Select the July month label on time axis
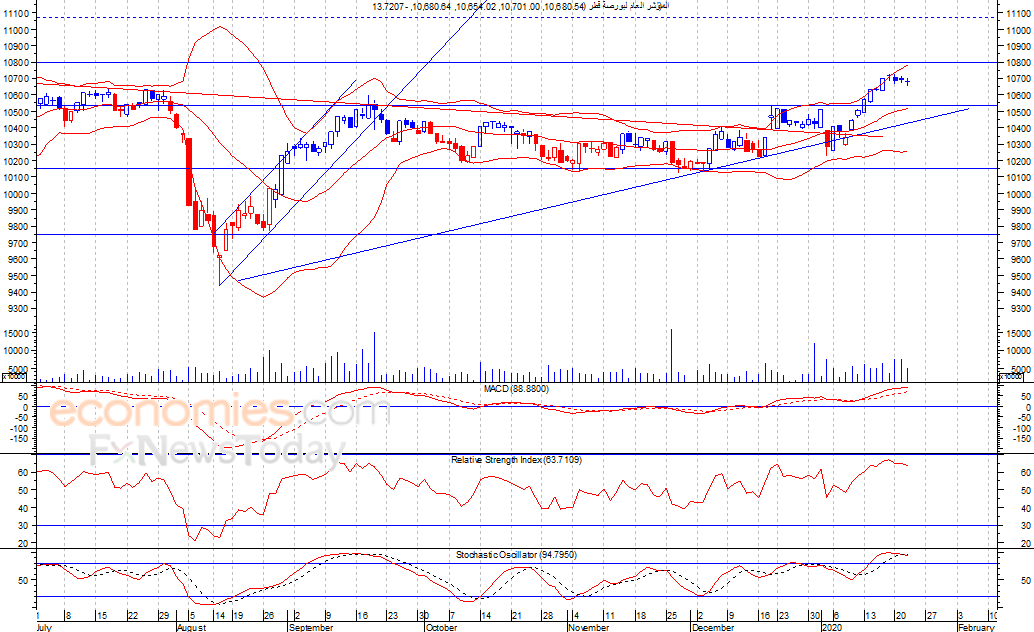The width and height of the screenshot is (1034, 632). click(x=45, y=627)
